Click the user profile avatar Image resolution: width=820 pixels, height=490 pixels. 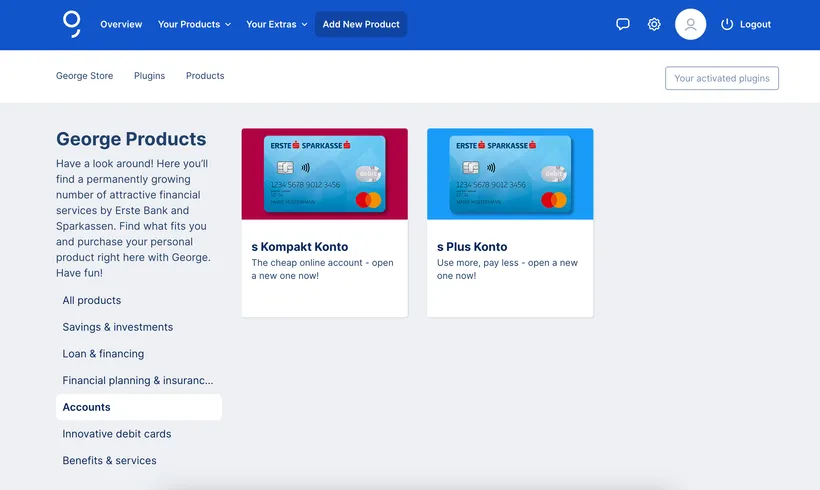(x=690, y=24)
